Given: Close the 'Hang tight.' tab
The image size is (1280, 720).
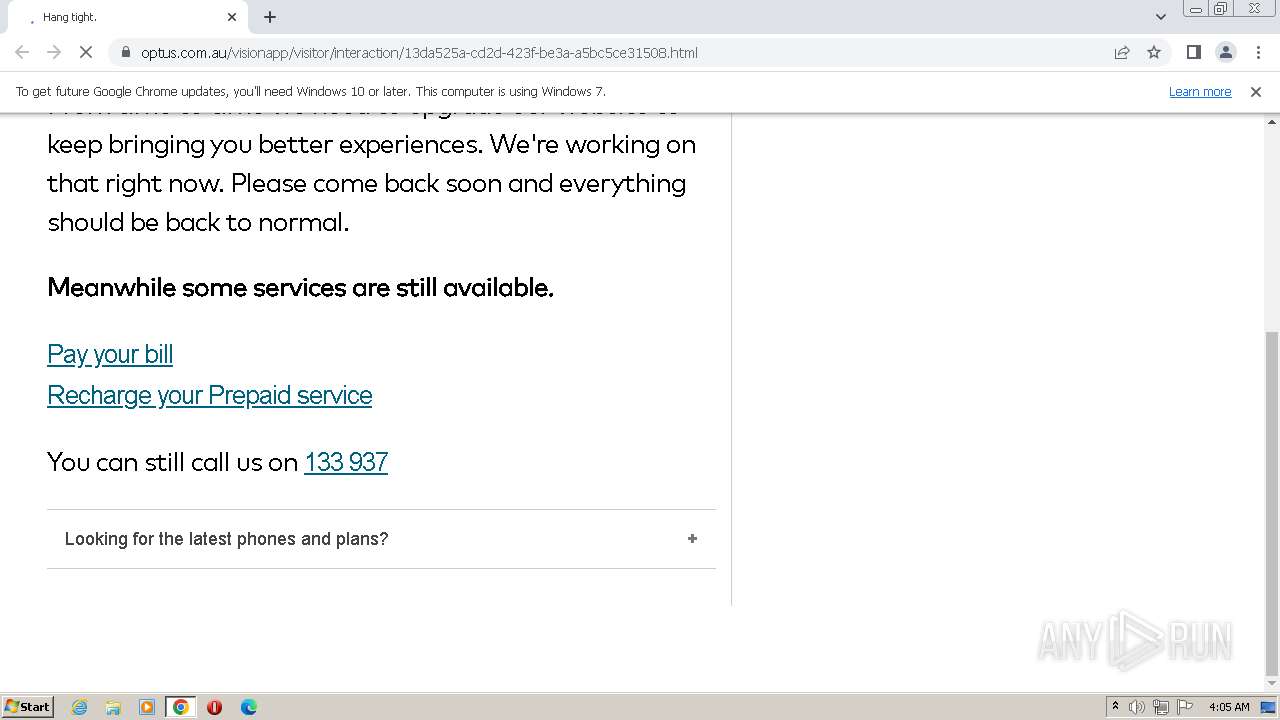Looking at the screenshot, I should [x=232, y=17].
